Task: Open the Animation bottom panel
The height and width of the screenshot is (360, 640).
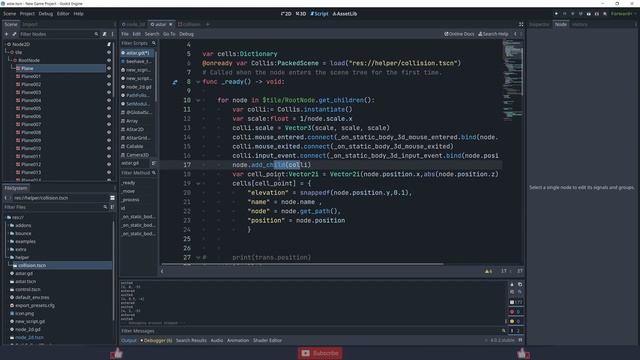Action: [238, 340]
